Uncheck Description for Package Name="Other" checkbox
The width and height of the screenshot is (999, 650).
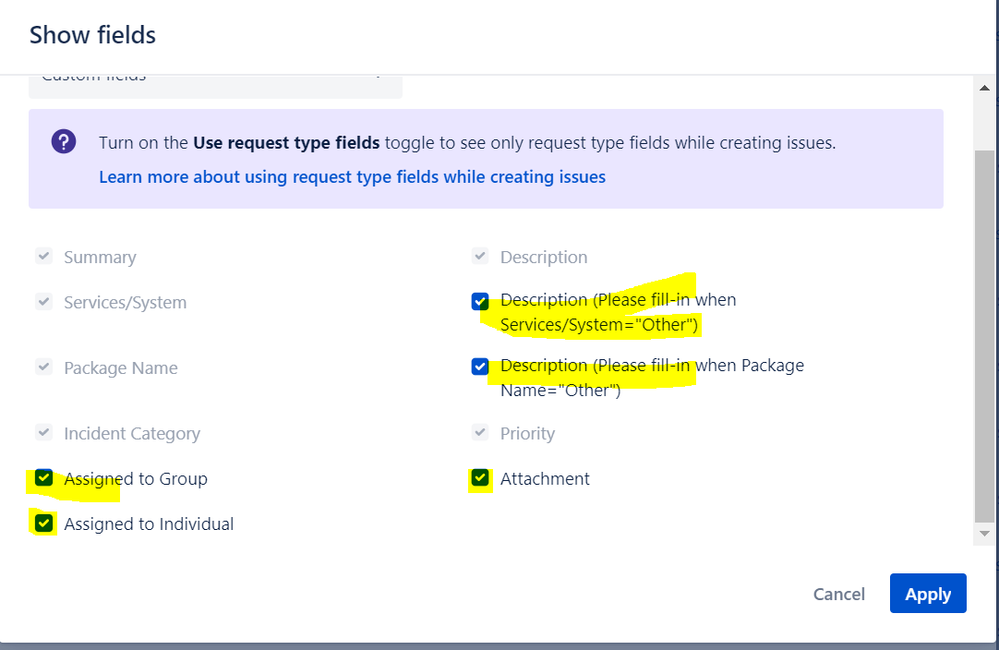pos(480,366)
